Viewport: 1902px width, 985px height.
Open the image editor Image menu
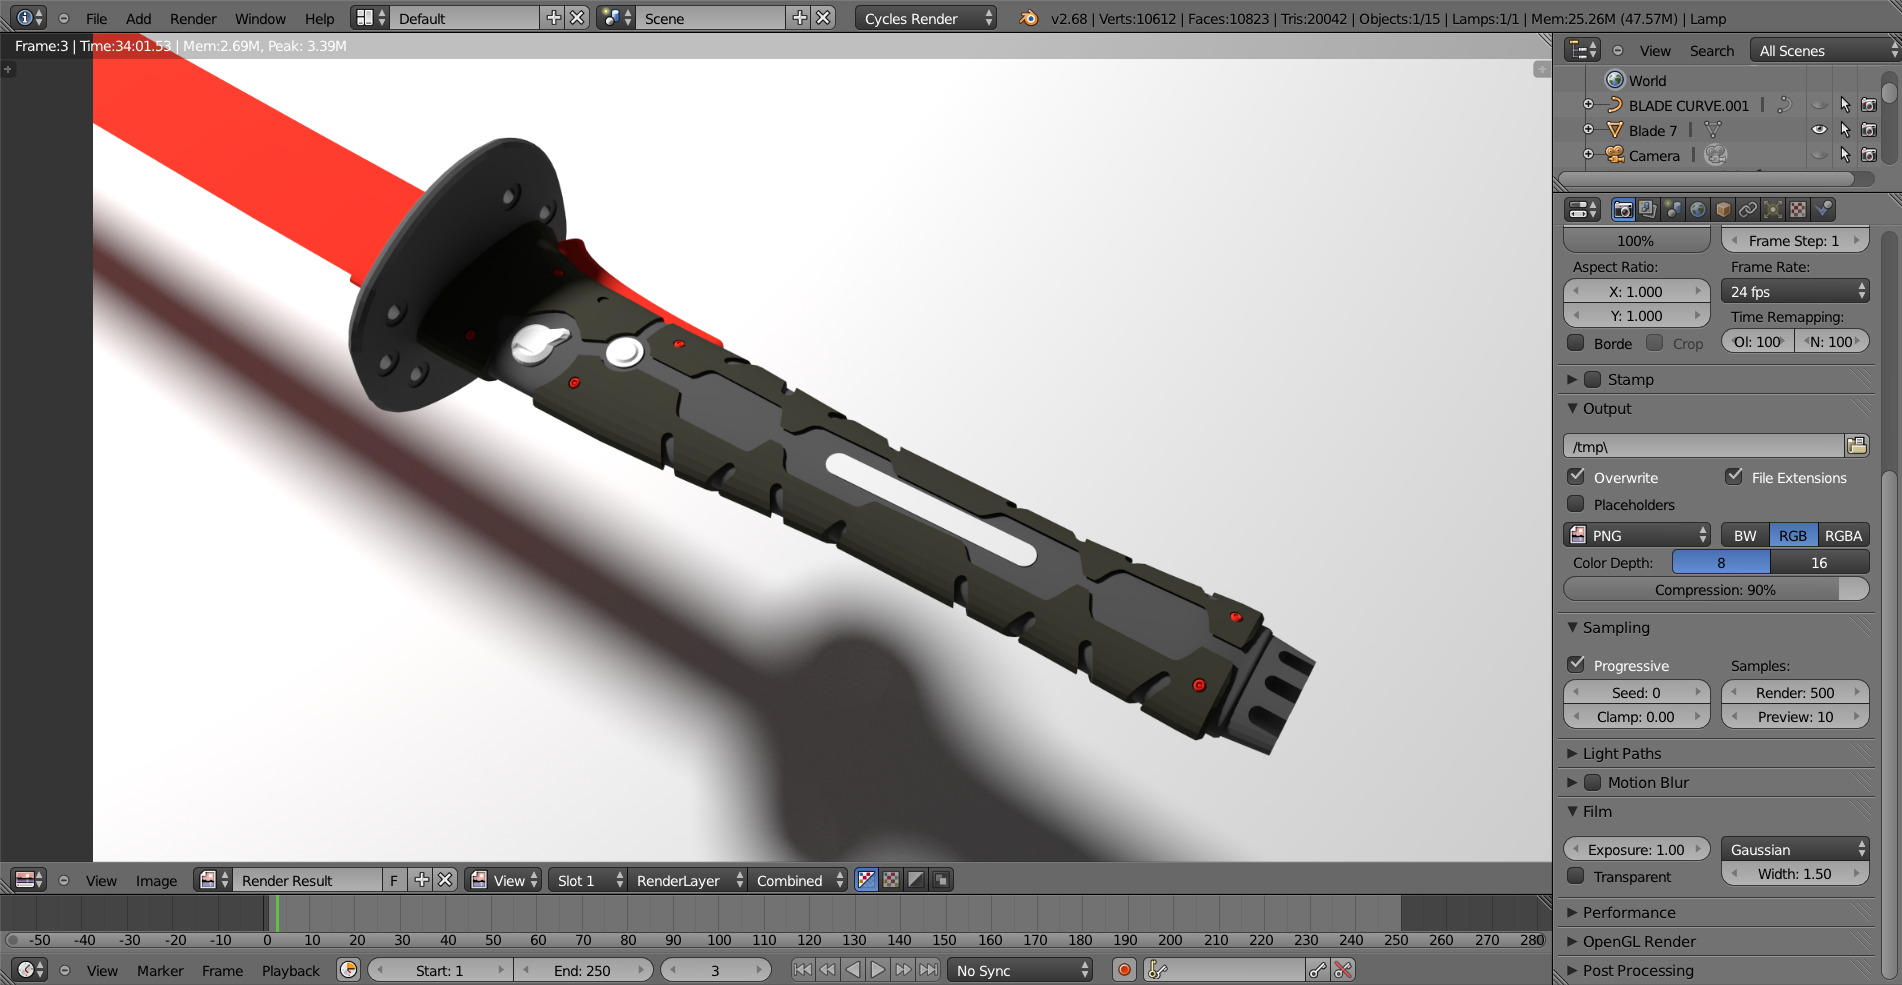point(156,880)
